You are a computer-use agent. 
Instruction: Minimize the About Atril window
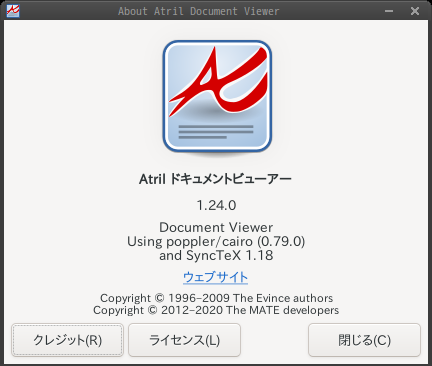(389, 11)
